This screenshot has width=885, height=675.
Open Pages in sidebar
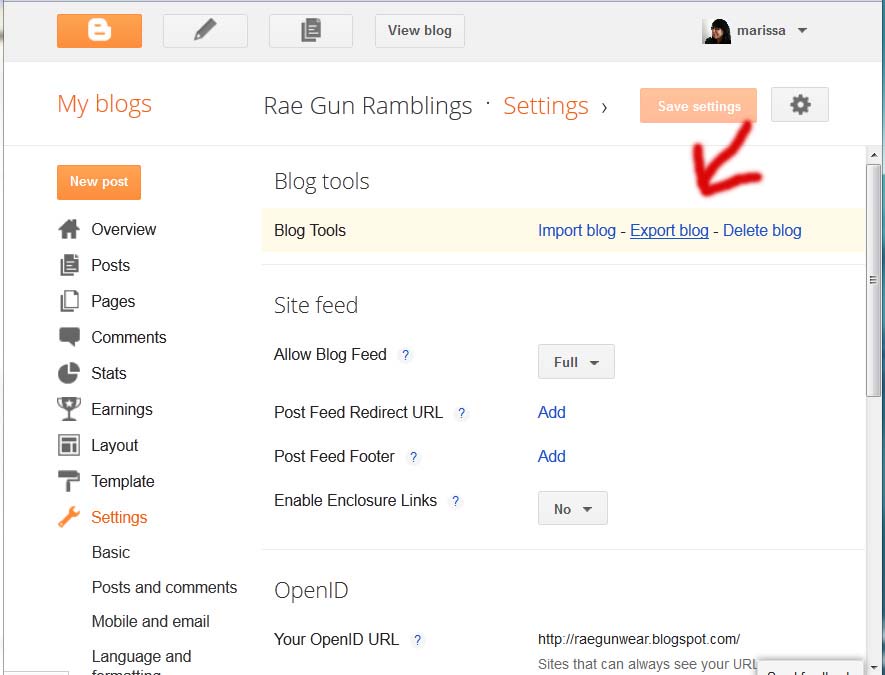click(x=113, y=301)
